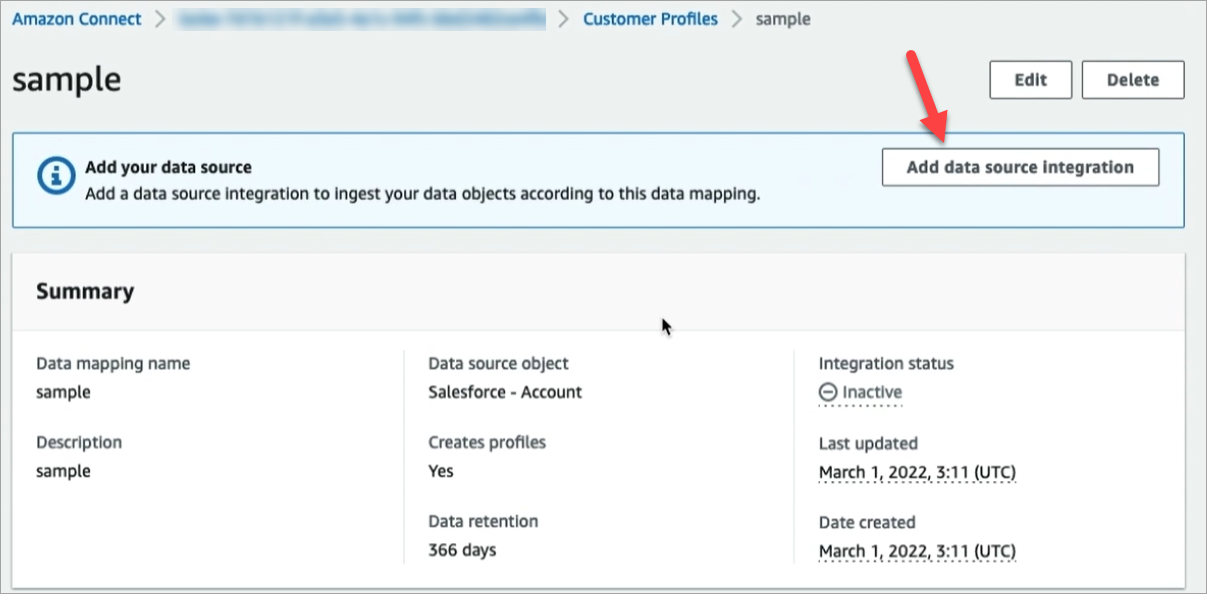Click the Inactive status icon under Integration status
Viewport: 1207px width, 594px height.
pyautogui.click(x=828, y=392)
